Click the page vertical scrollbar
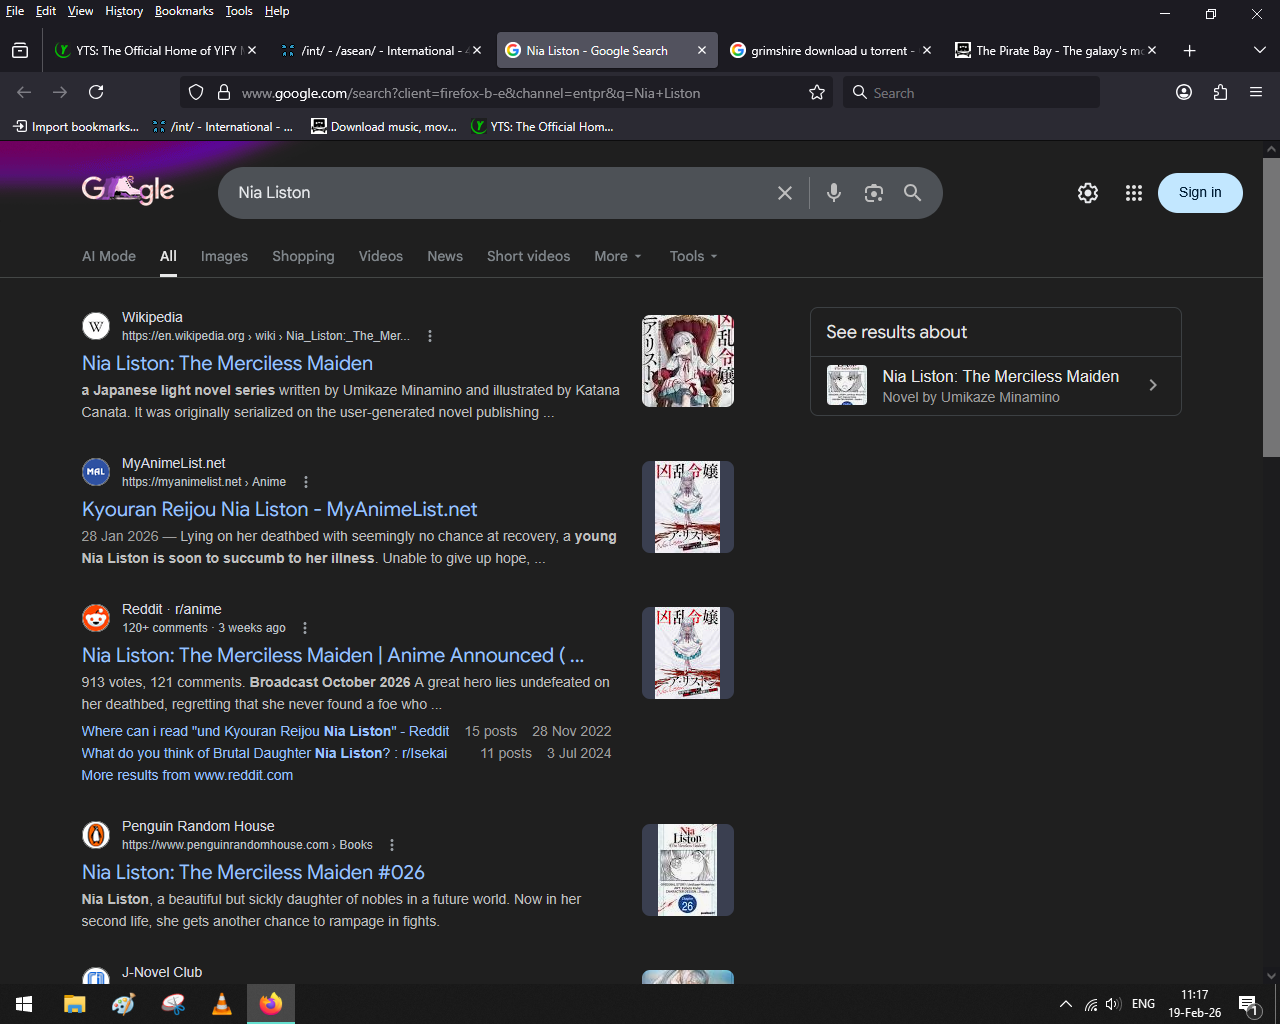 1271,307
